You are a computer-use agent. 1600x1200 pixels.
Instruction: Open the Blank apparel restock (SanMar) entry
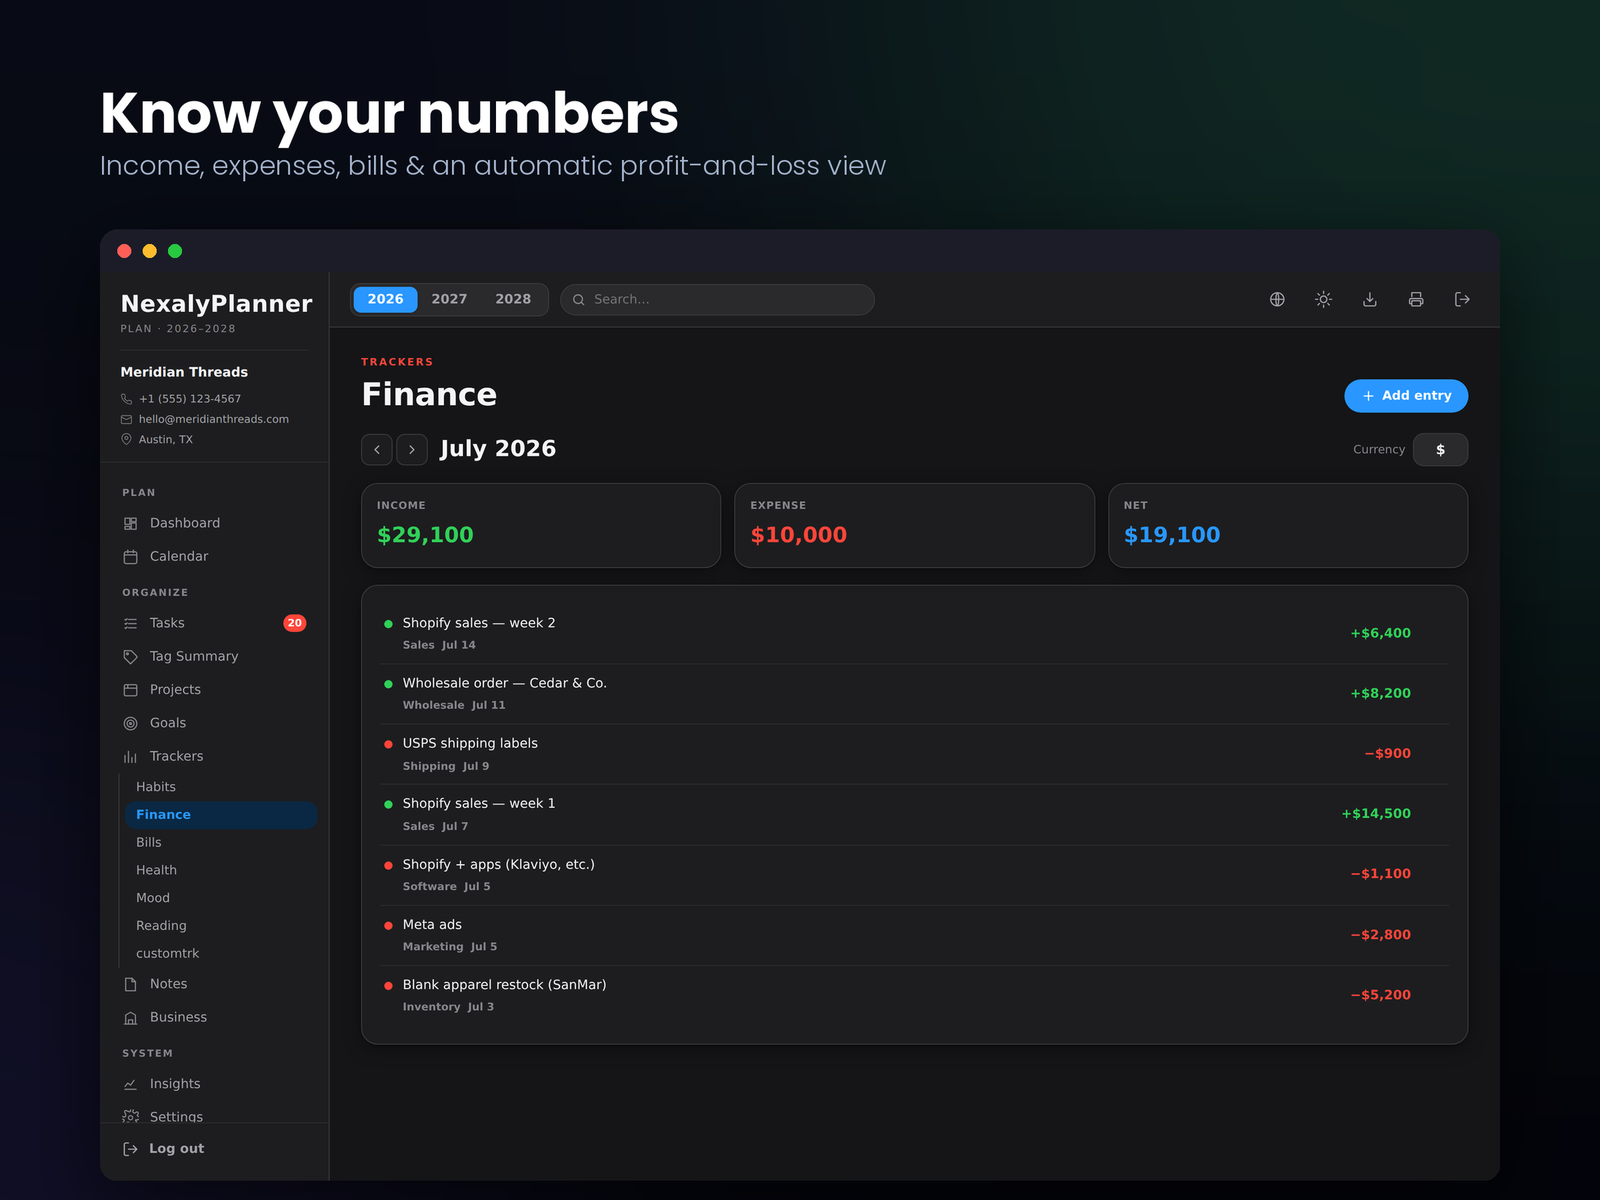click(914, 995)
